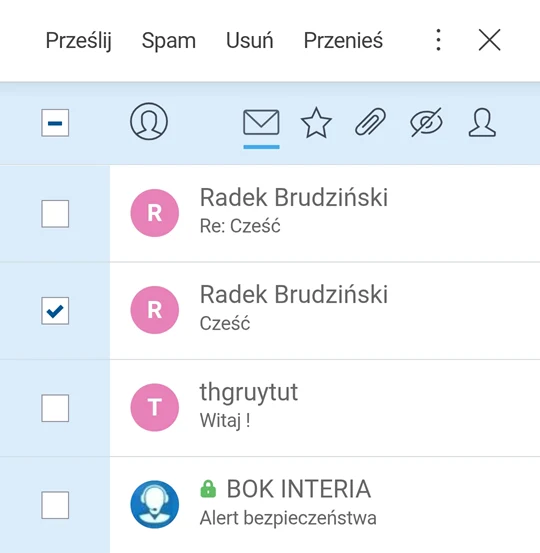540x553 pixels.
Task: Click Usuń to delete selected message
Action: coord(250,40)
